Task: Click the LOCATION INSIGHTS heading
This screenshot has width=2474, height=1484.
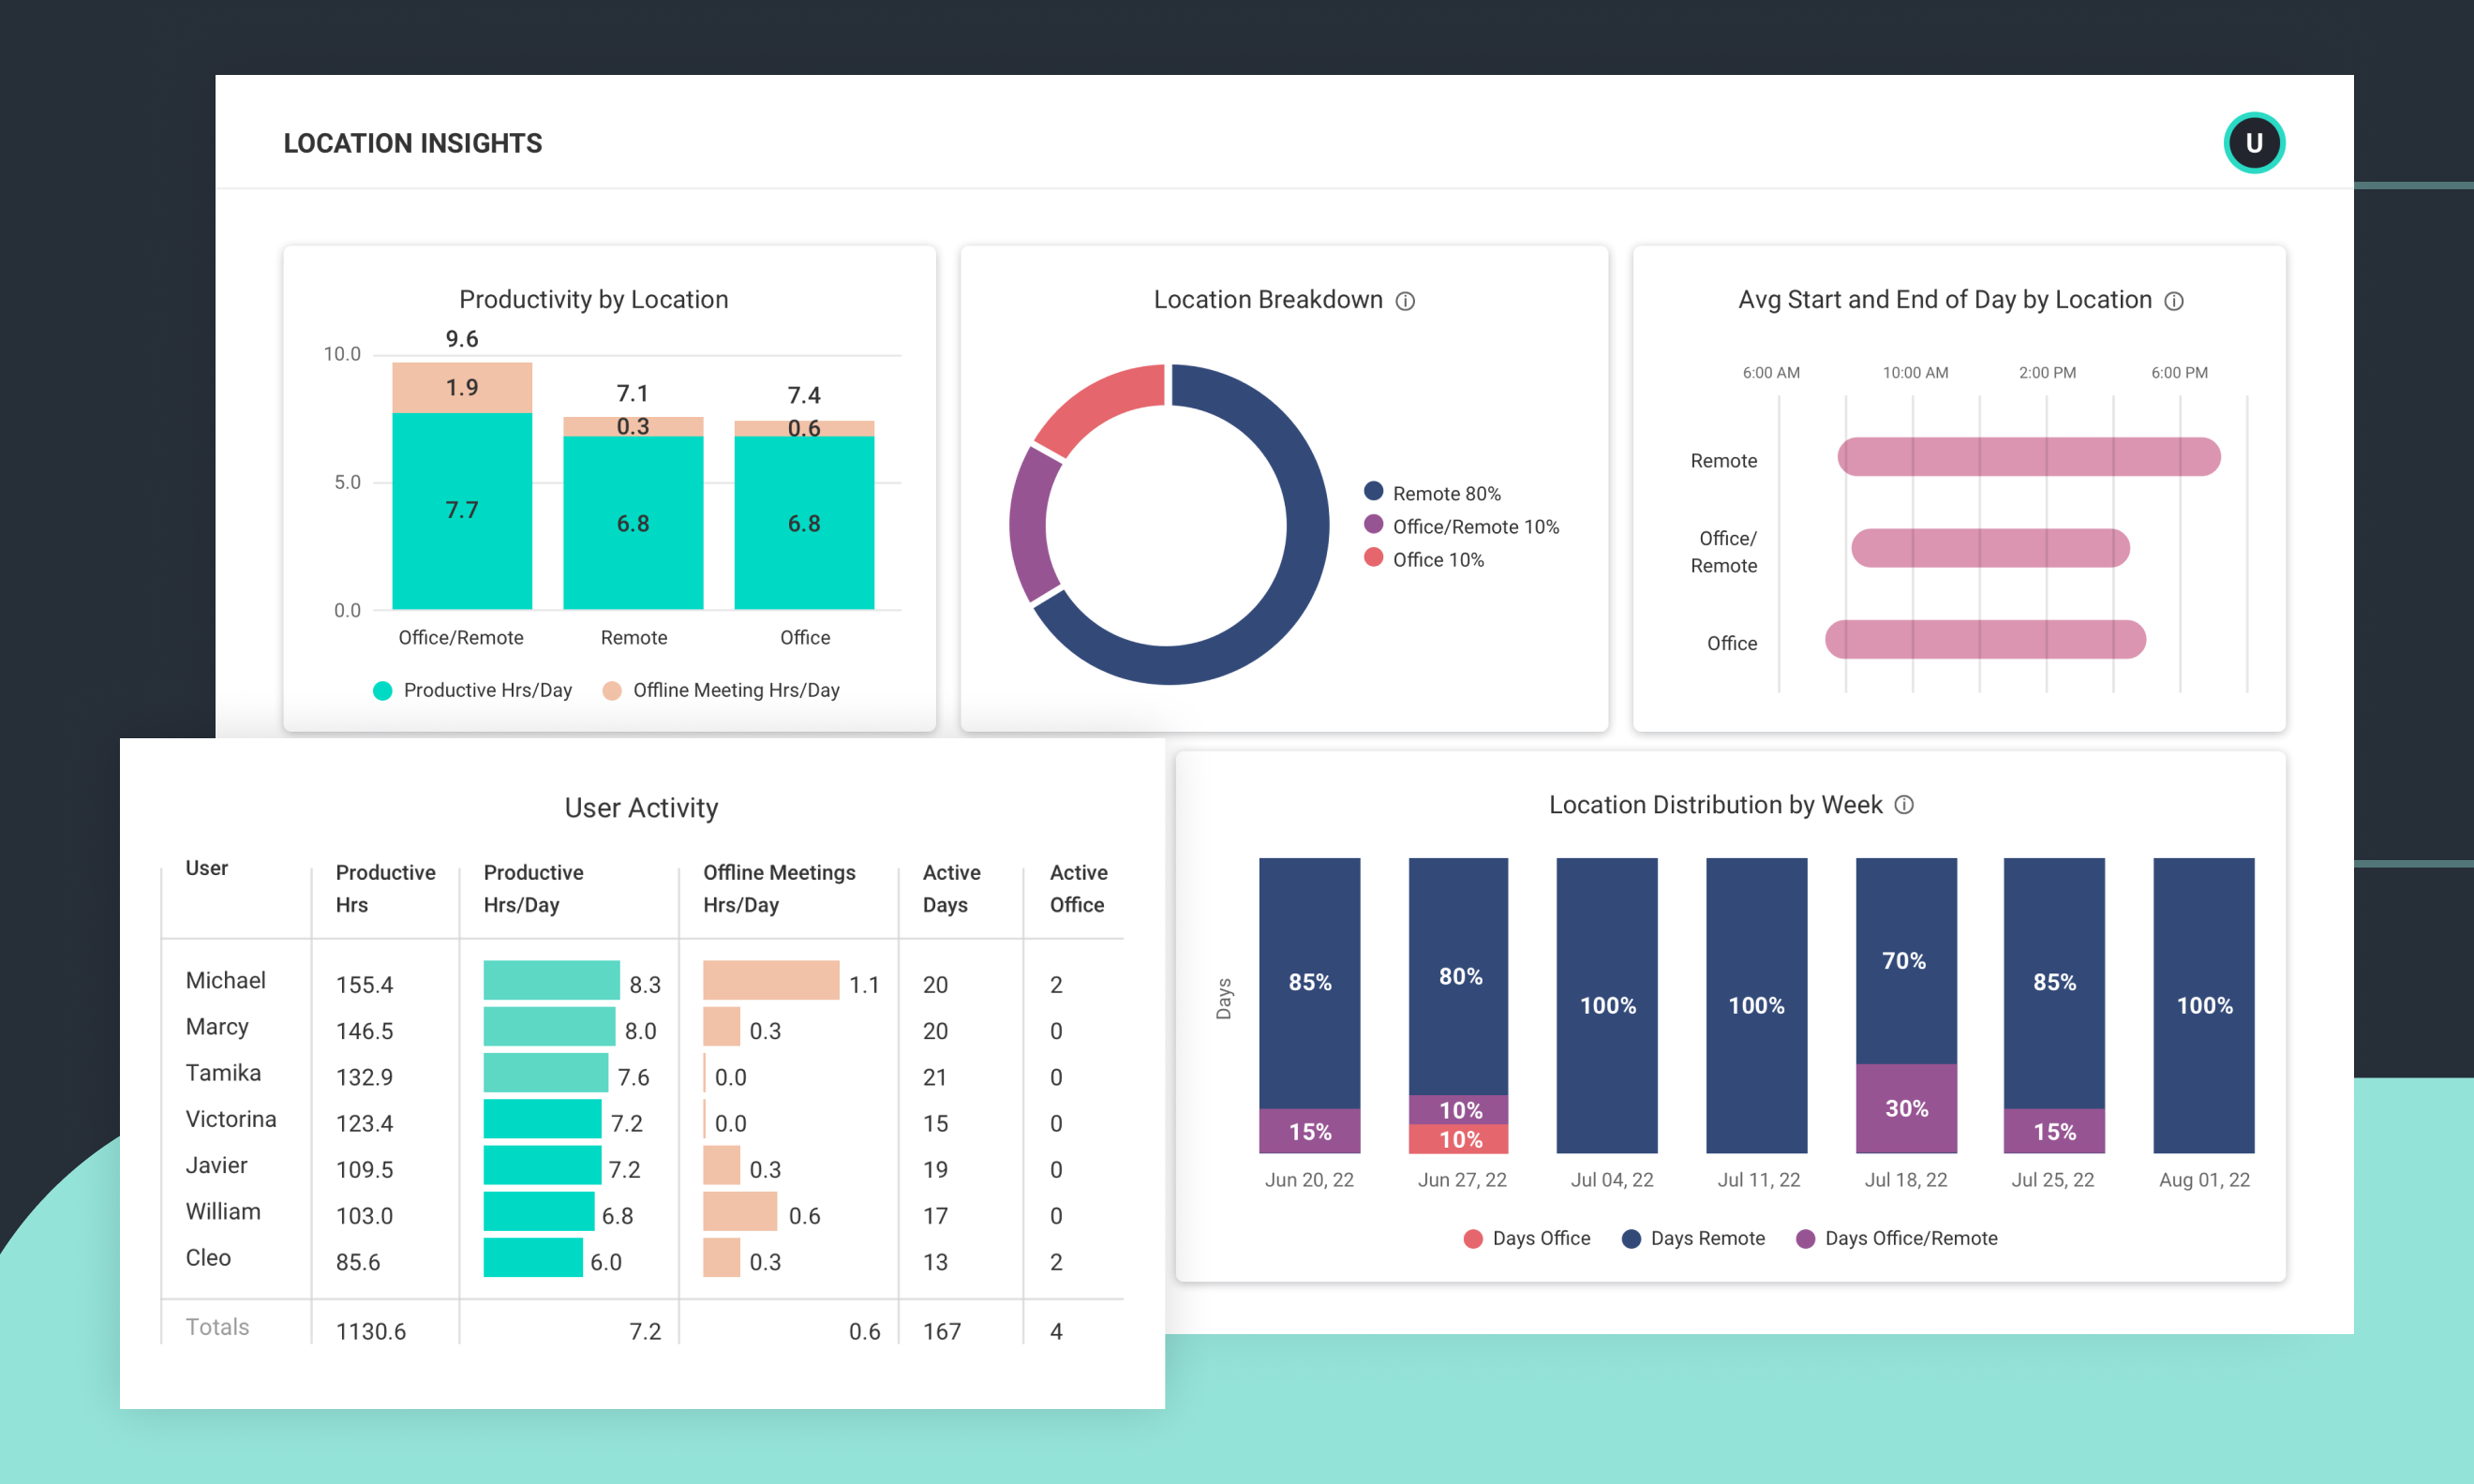Action: tap(412, 143)
